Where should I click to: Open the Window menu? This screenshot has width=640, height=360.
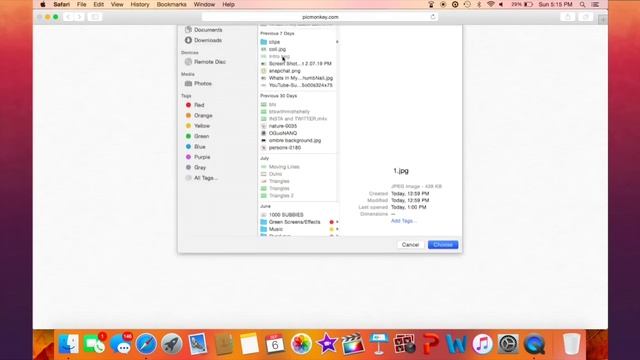point(204,4)
